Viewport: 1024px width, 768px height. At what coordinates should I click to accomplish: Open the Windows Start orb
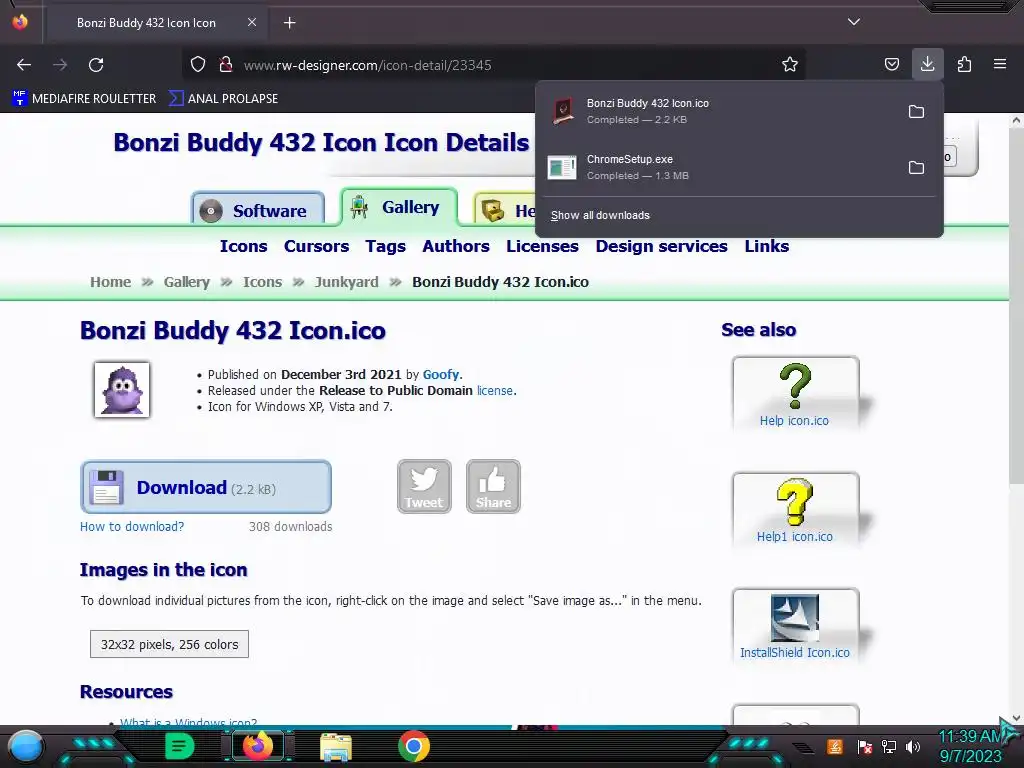tap(25, 746)
